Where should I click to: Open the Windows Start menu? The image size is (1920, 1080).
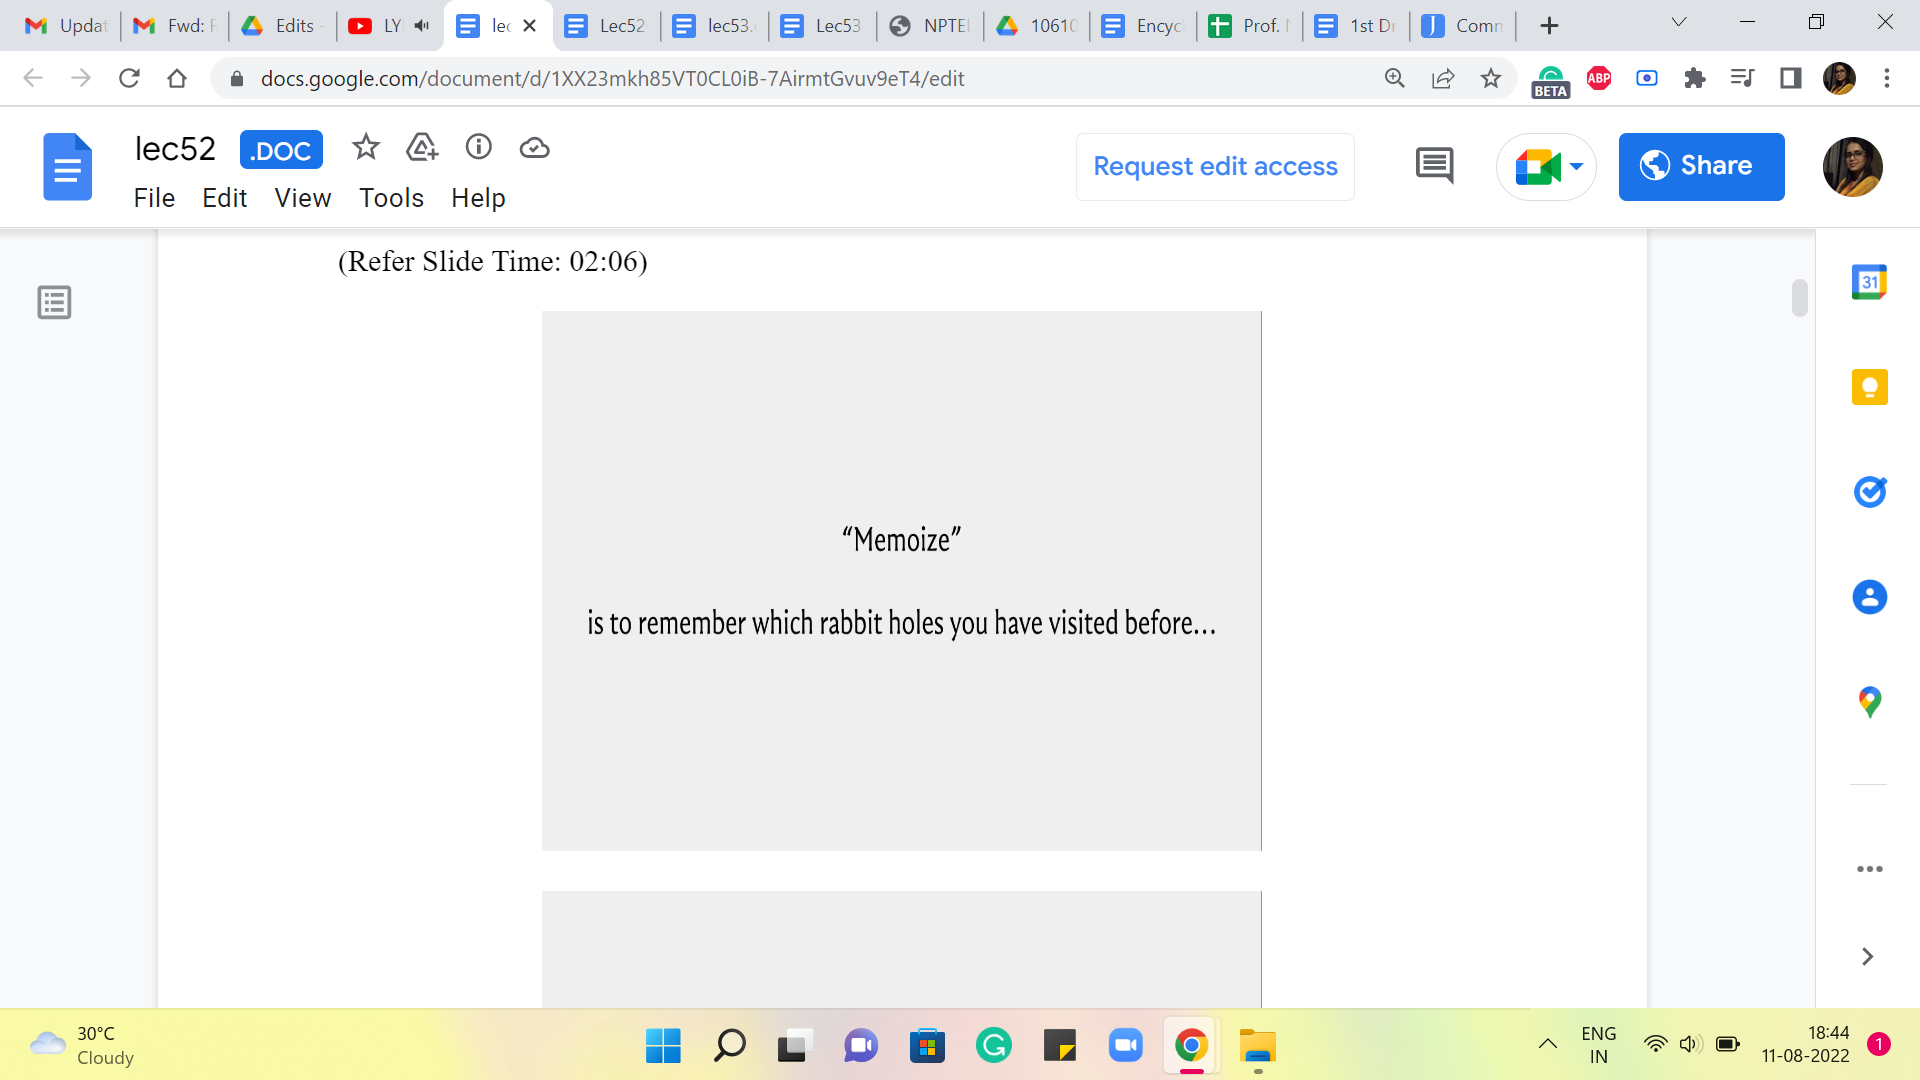[x=663, y=1046]
